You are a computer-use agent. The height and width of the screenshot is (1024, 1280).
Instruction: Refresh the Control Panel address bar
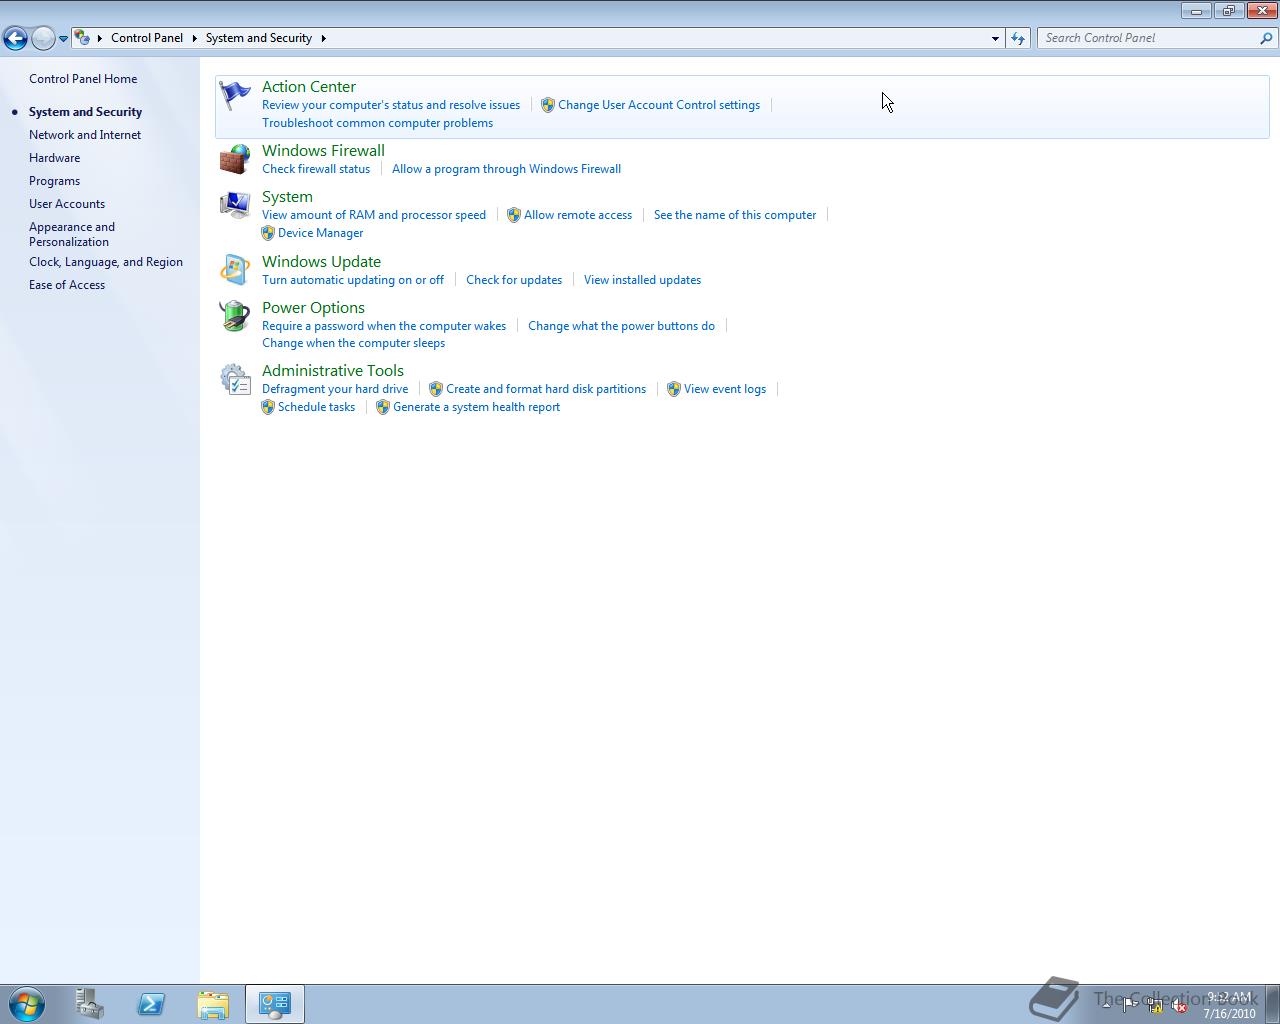[1018, 38]
